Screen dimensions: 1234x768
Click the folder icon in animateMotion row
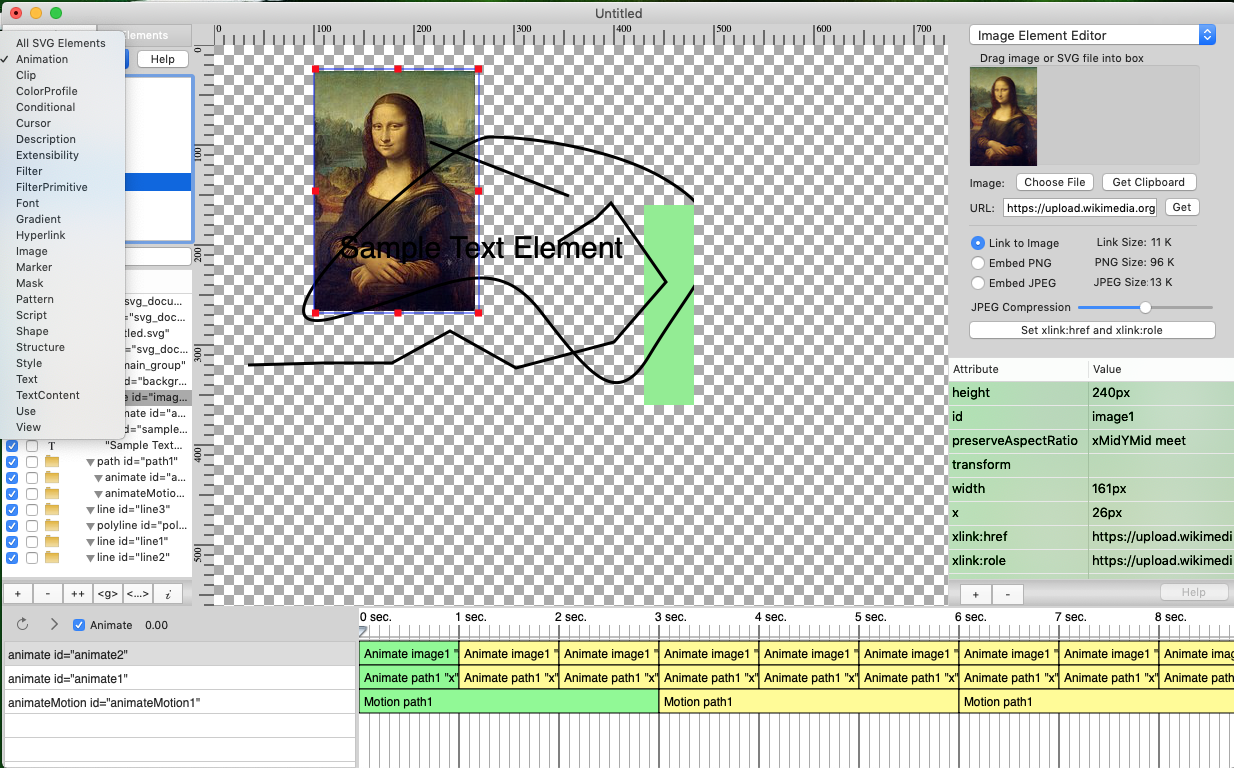coord(52,494)
